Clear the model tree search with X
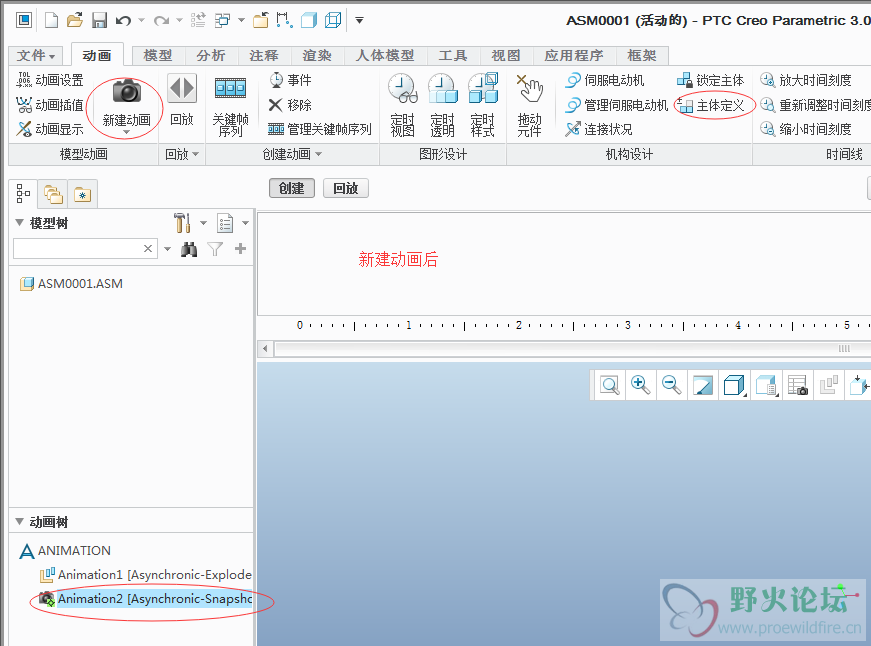The width and height of the screenshot is (871, 646). (148, 248)
